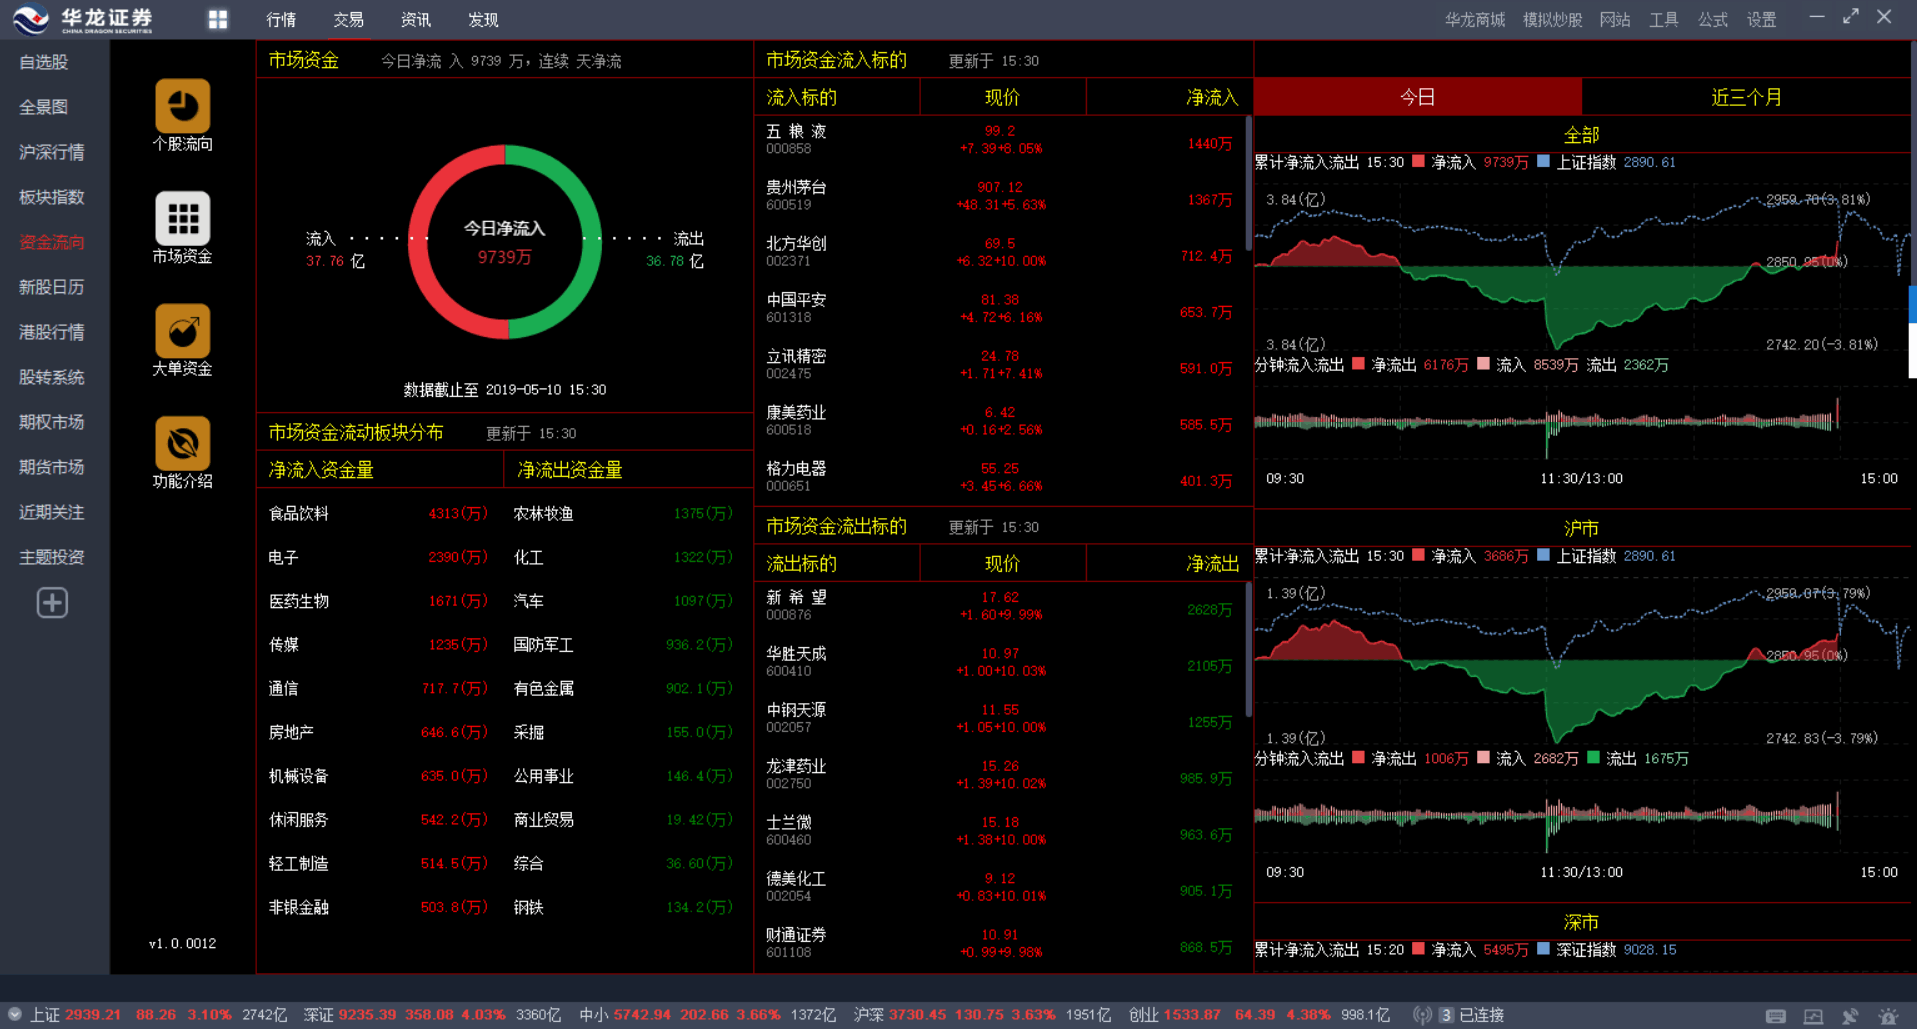Open the 网站 link

(x=1615, y=19)
